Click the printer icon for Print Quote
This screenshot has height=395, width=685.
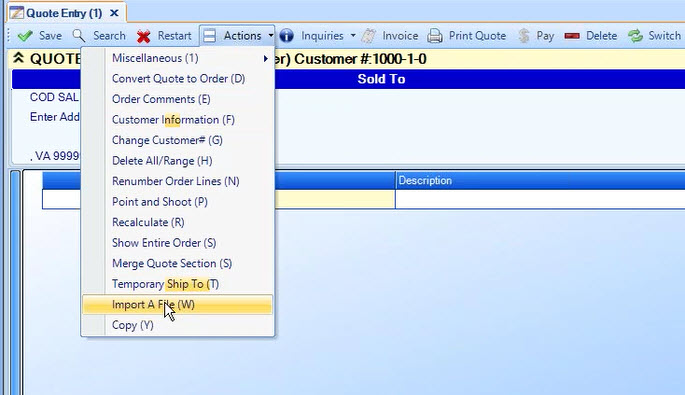coord(435,36)
